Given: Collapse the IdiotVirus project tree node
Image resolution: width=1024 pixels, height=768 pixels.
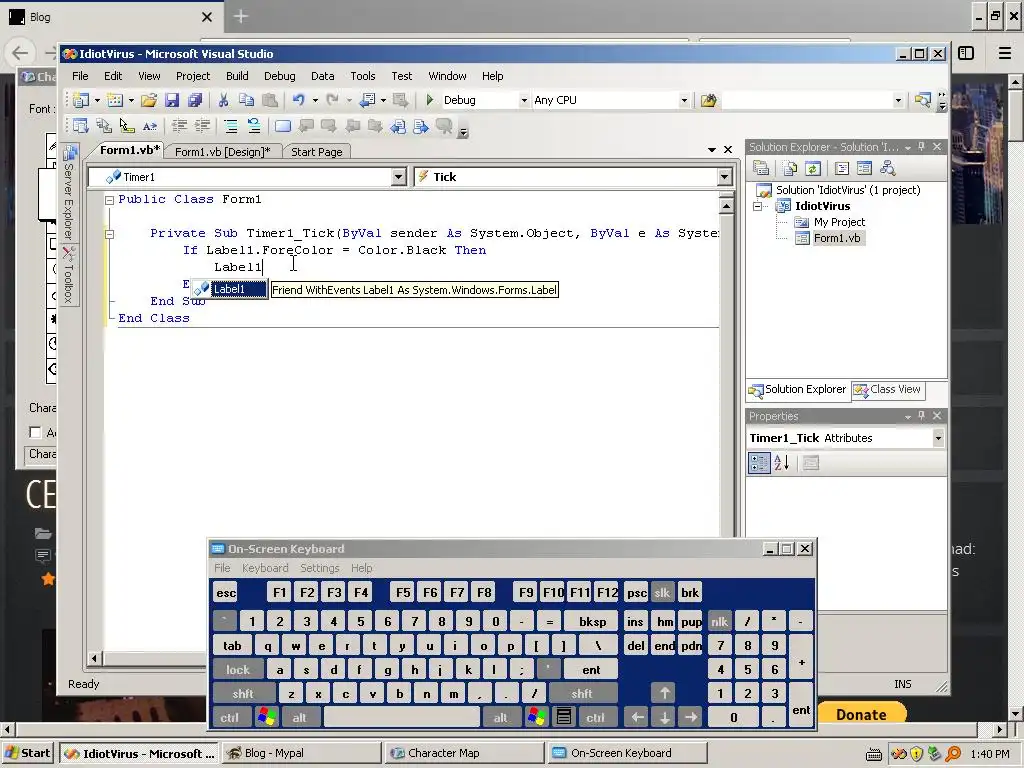Looking at the screenshot, I should click(758, 206).
